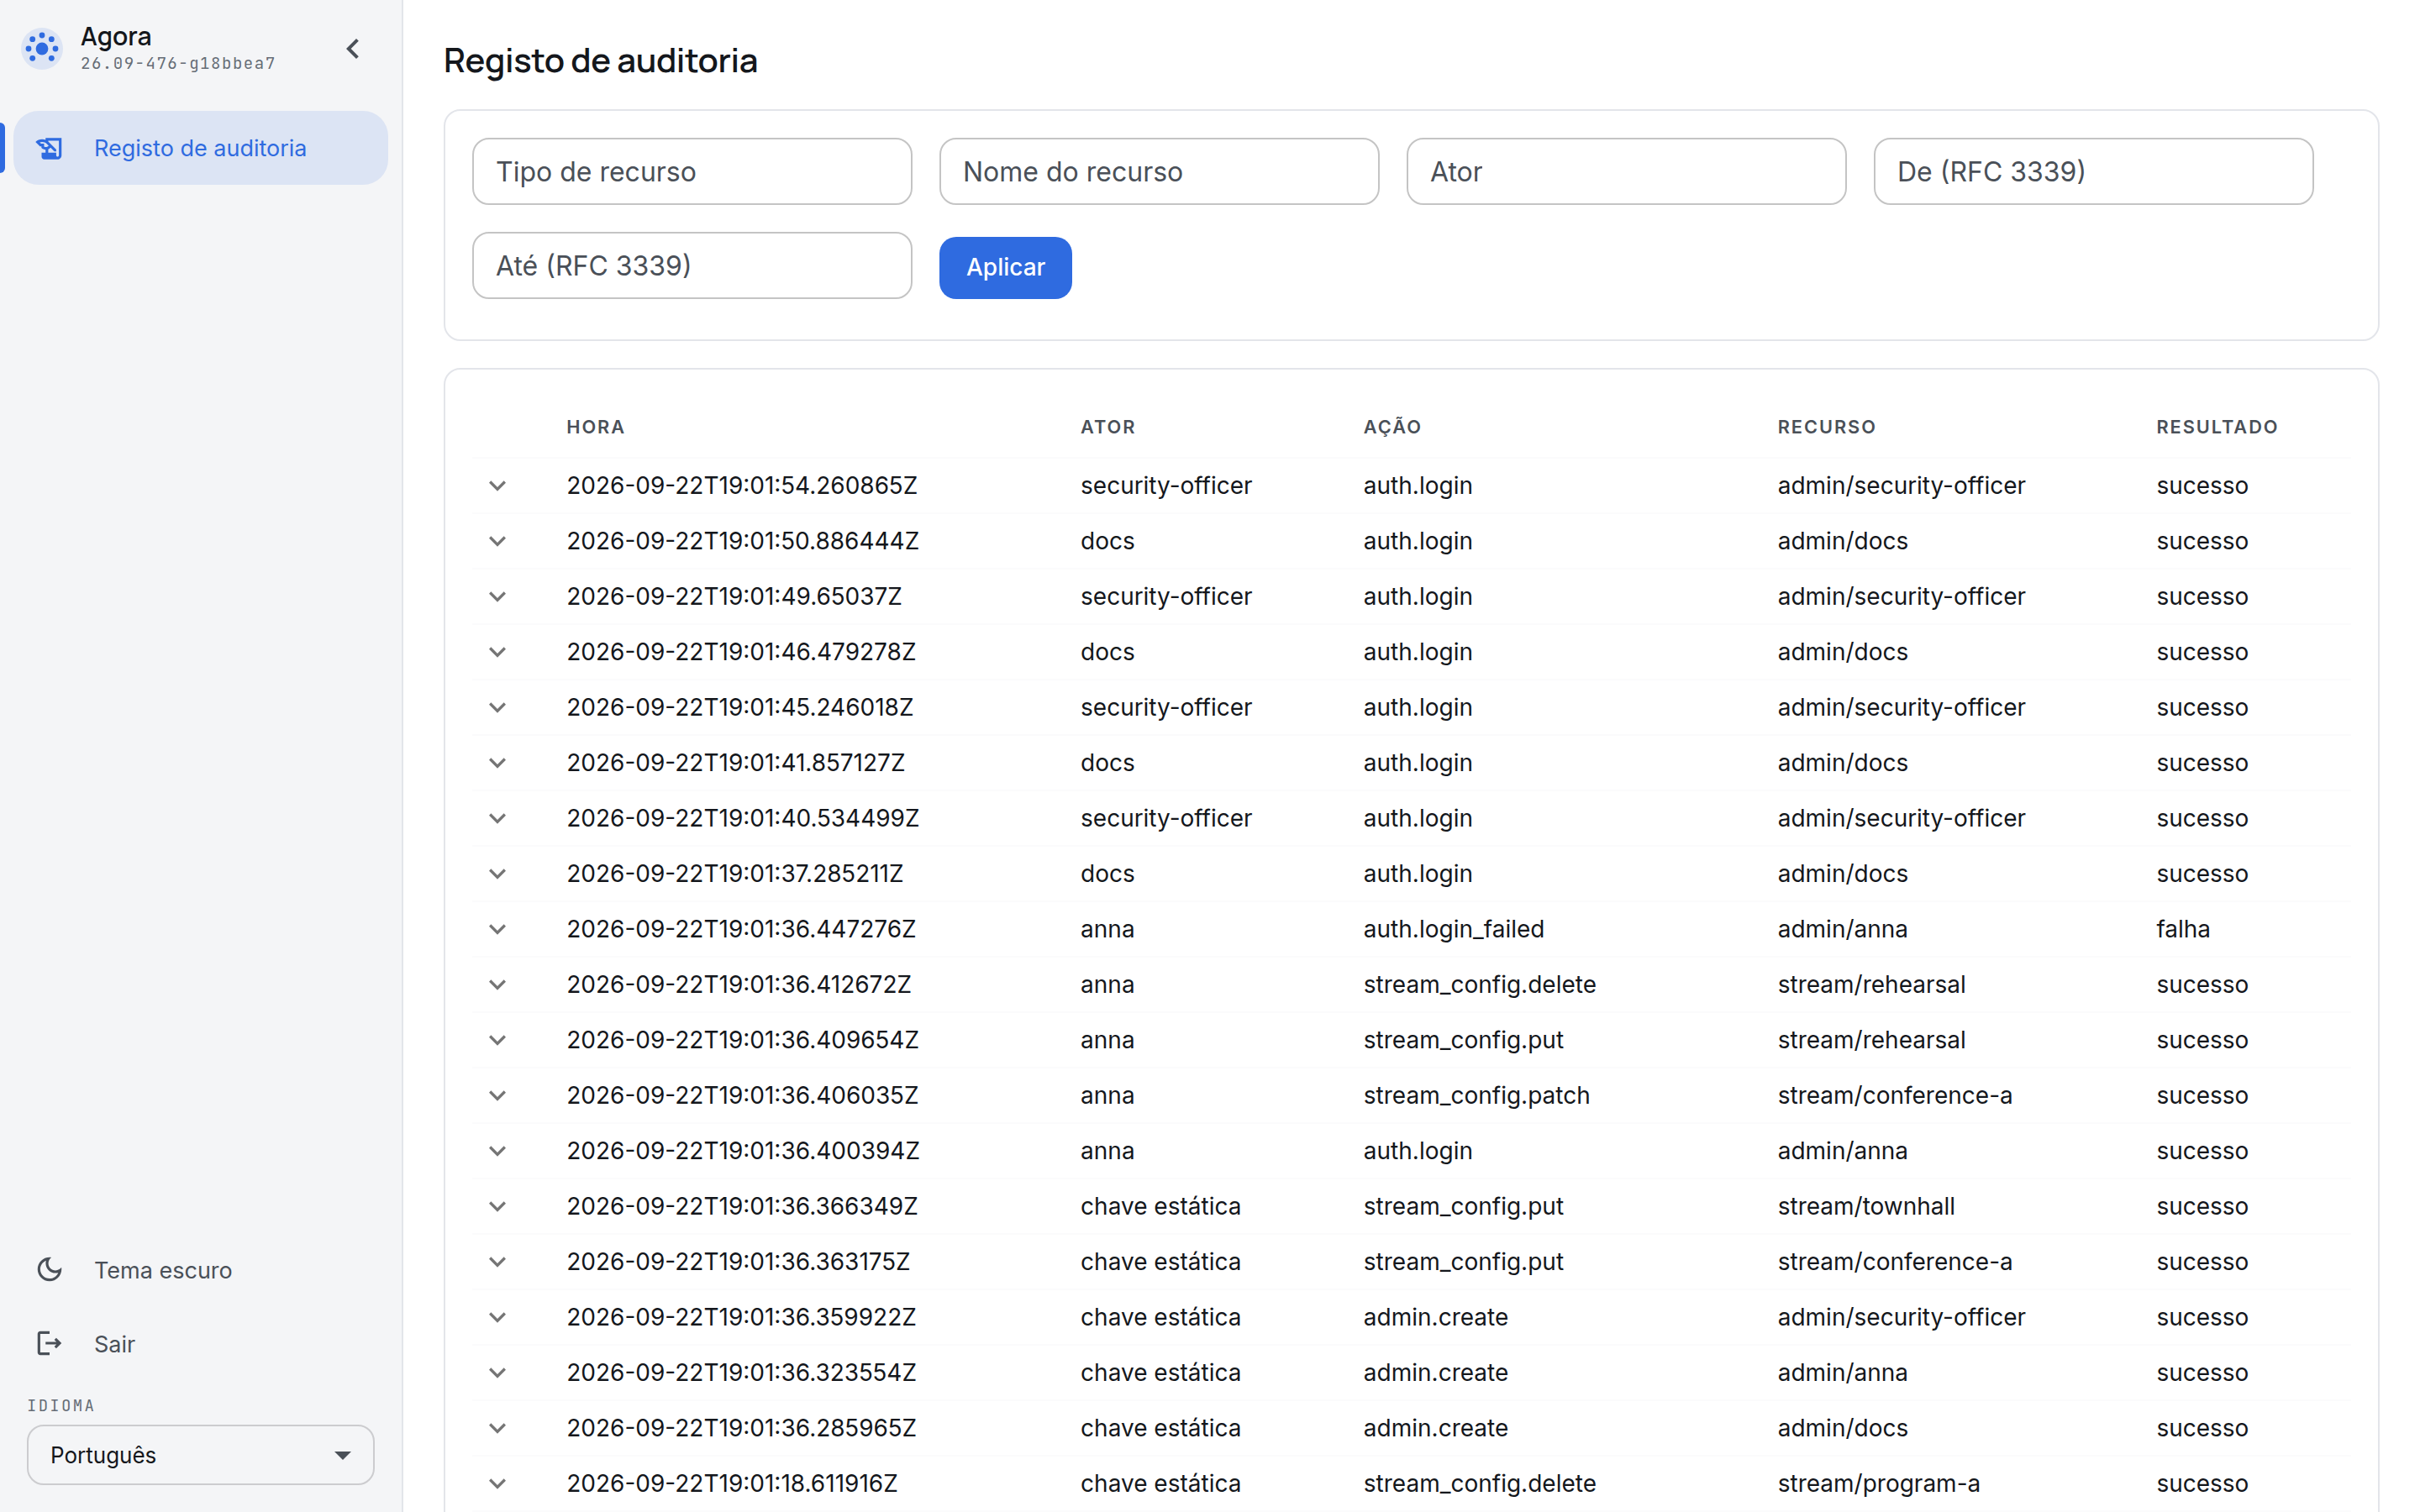Expand the 19:01:36.400394Z row
Image resolution: width=2420 pixels, height=1512 pixels.
[497, 1151]
